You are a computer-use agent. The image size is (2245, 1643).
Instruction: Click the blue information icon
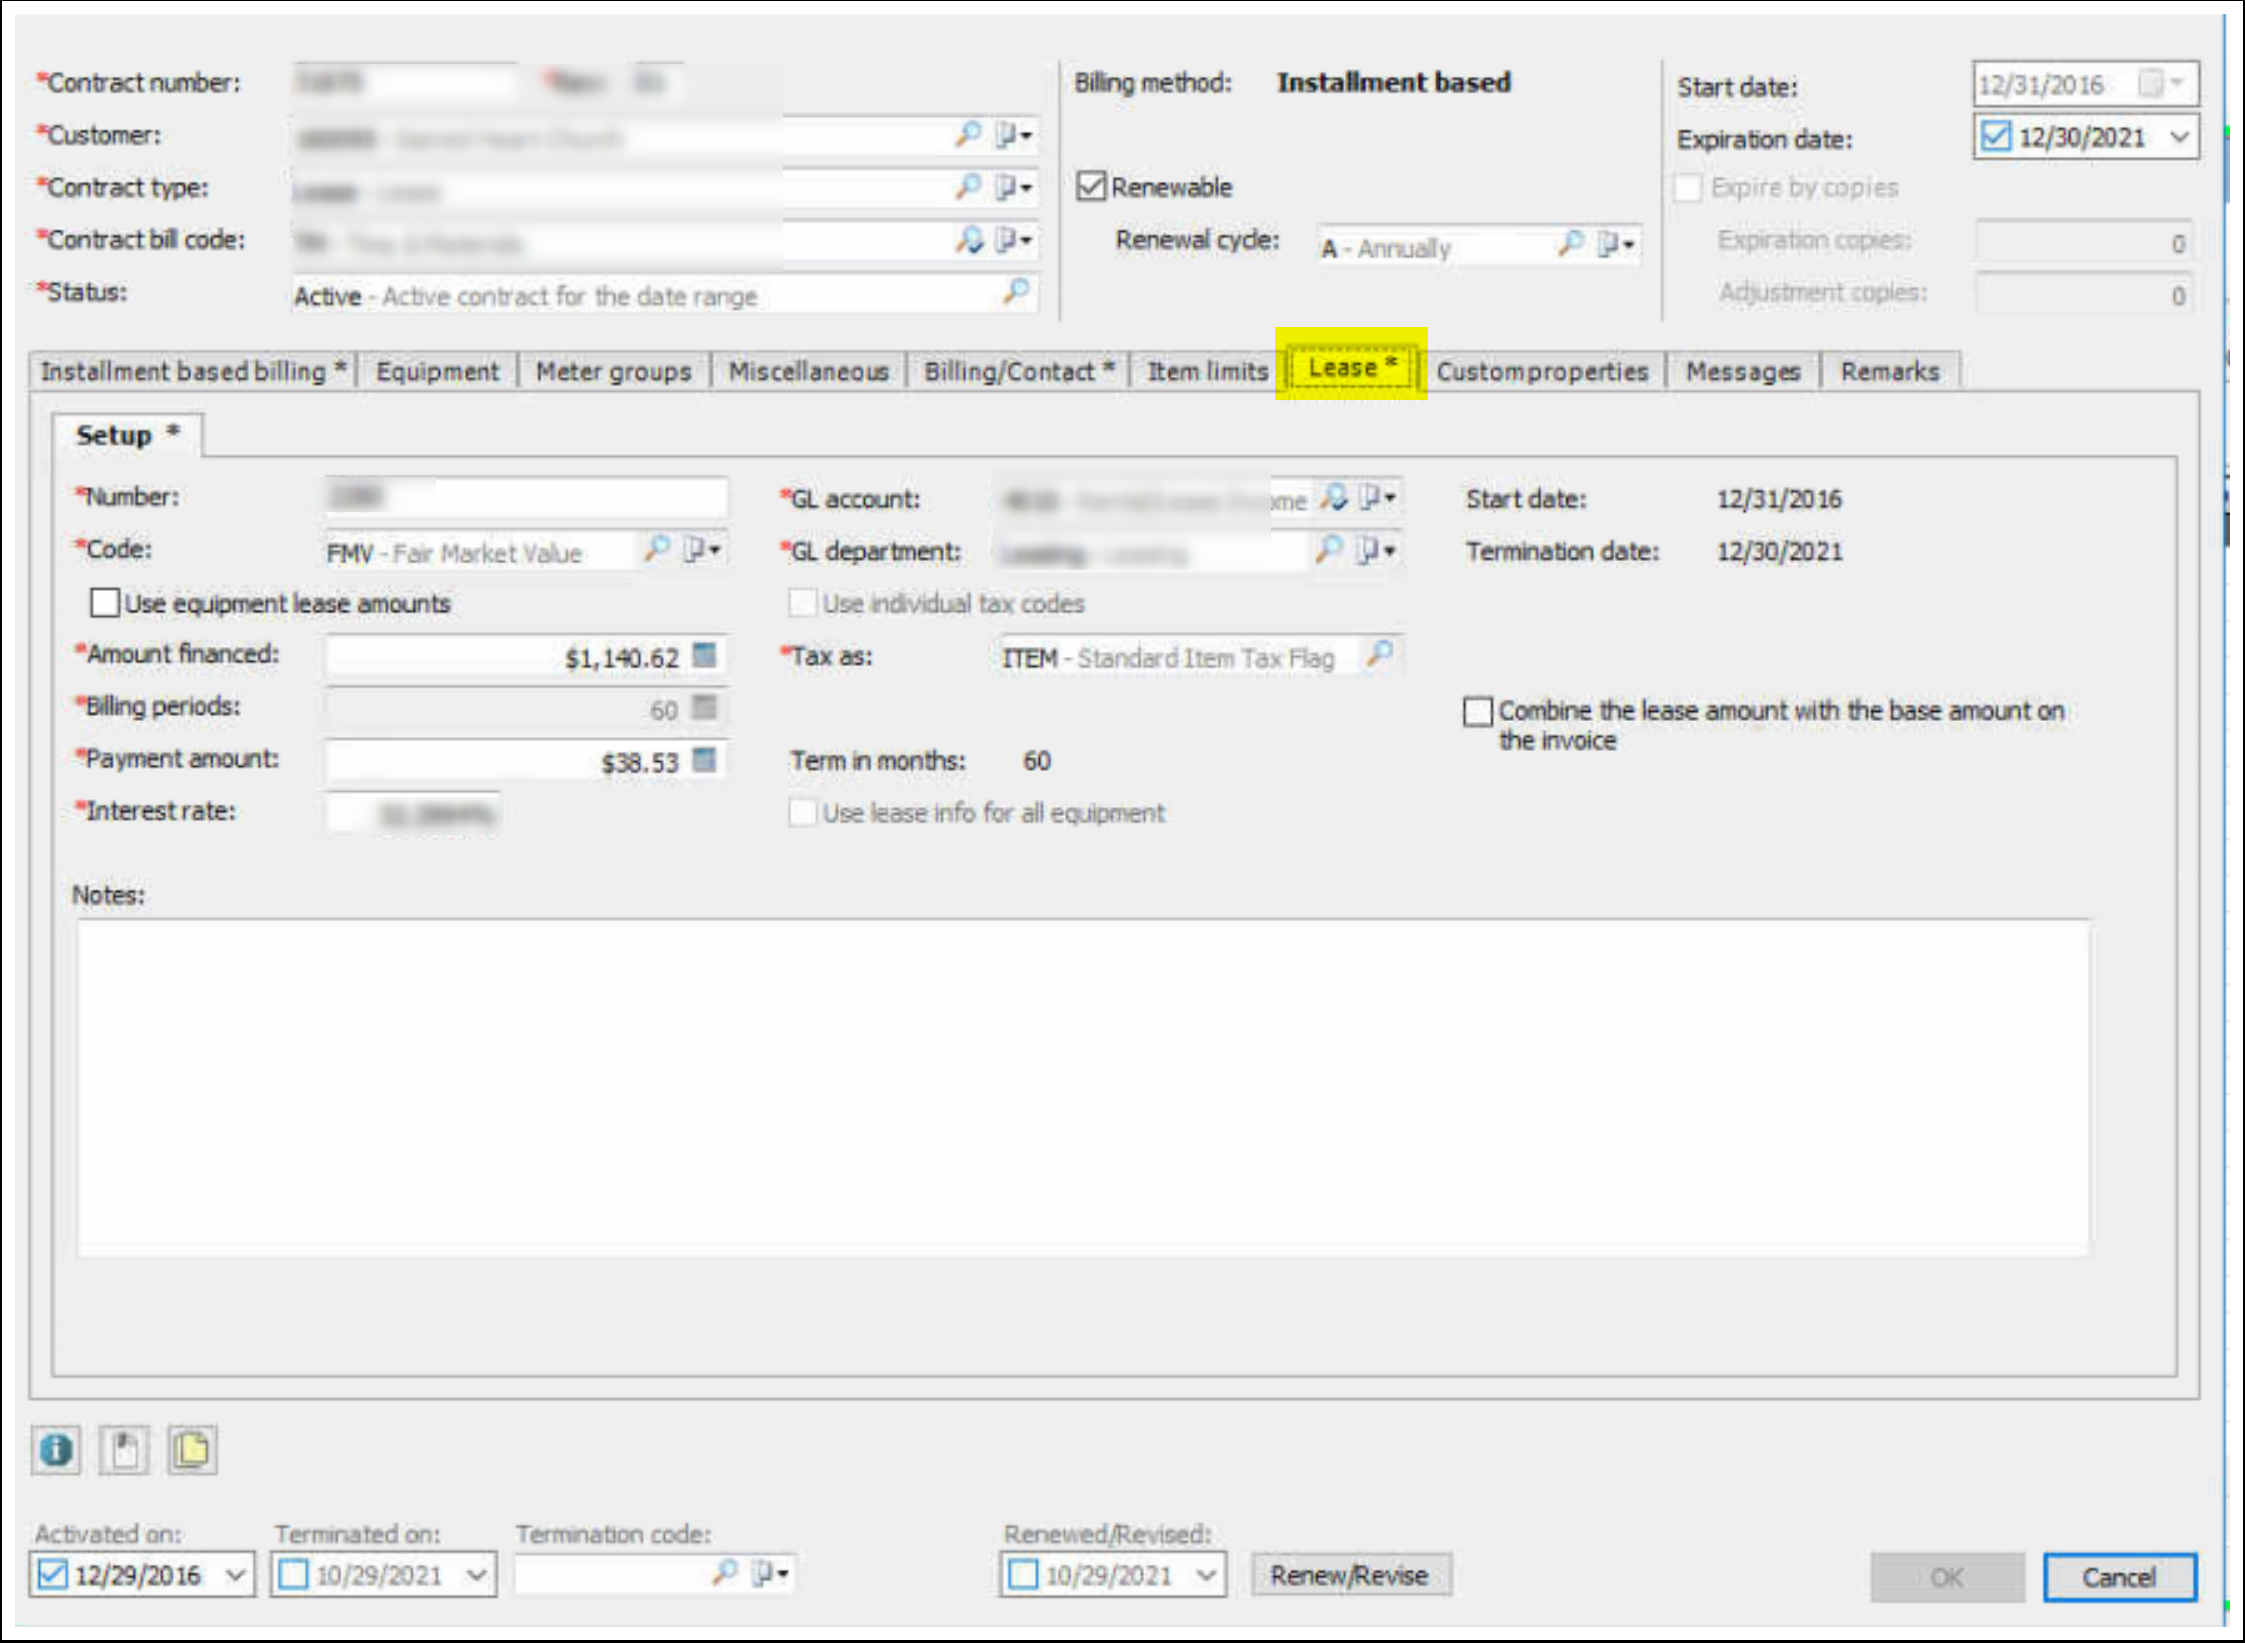[x=56, y=1449]
